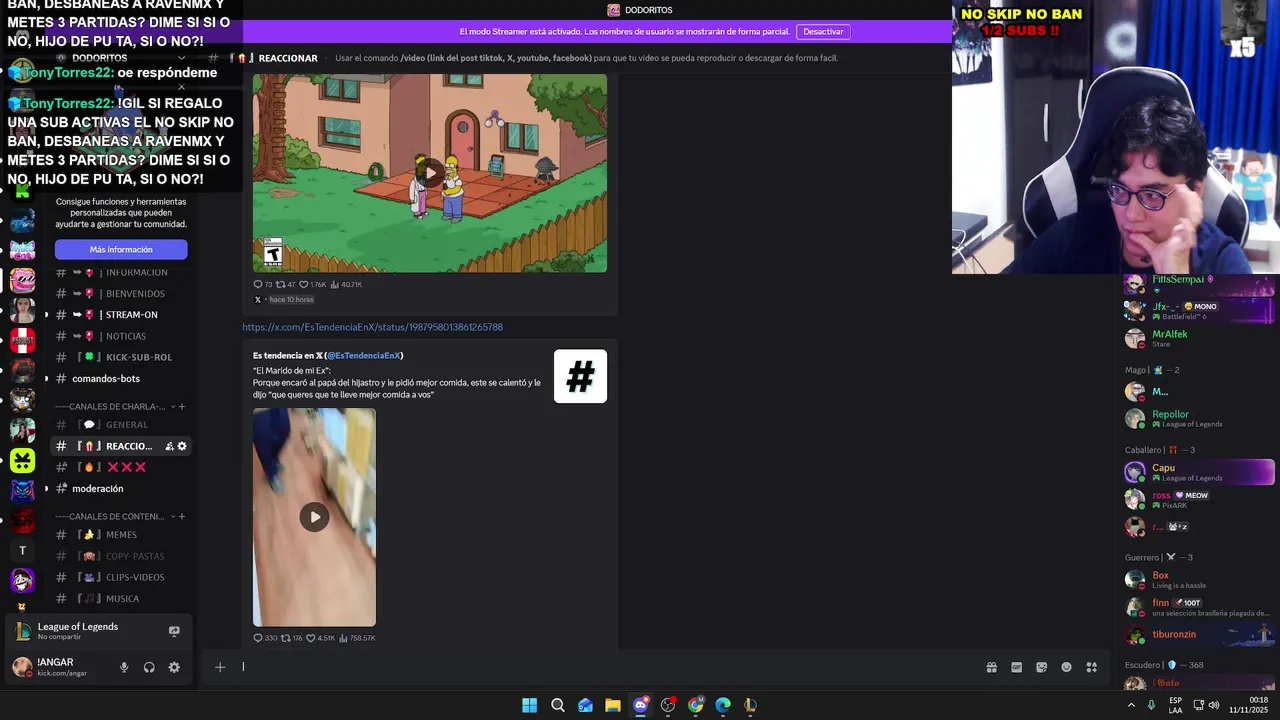The width and height of the screenshot is (1280, 720).
Task: Click member finn in the member list
Action: point(1199,607)
